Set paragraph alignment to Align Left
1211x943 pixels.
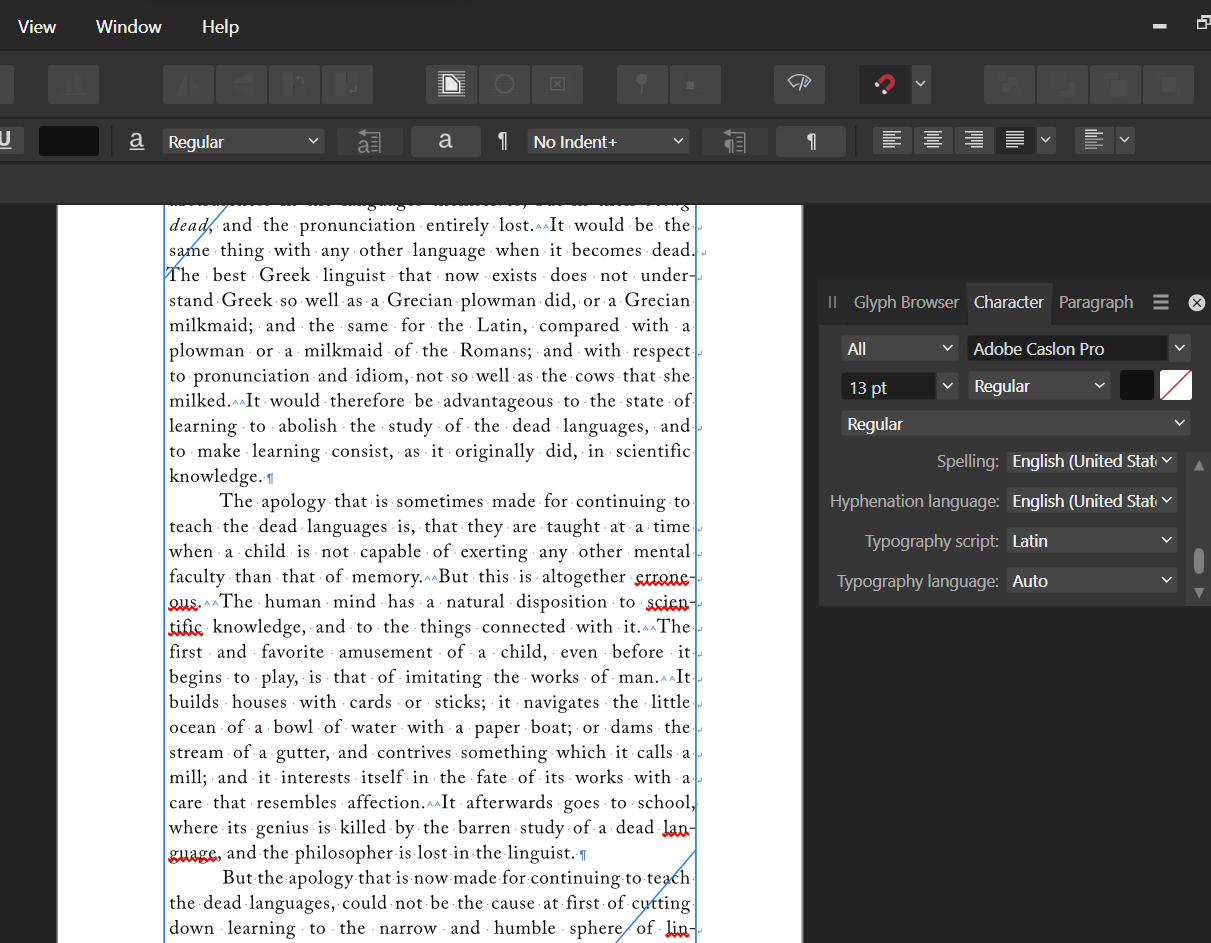pos(892,141)
